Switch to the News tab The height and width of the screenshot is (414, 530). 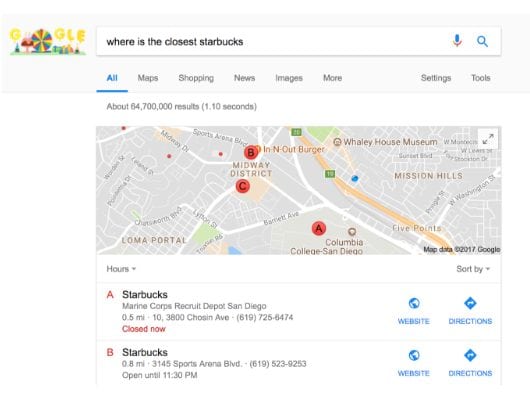point(244,78)
